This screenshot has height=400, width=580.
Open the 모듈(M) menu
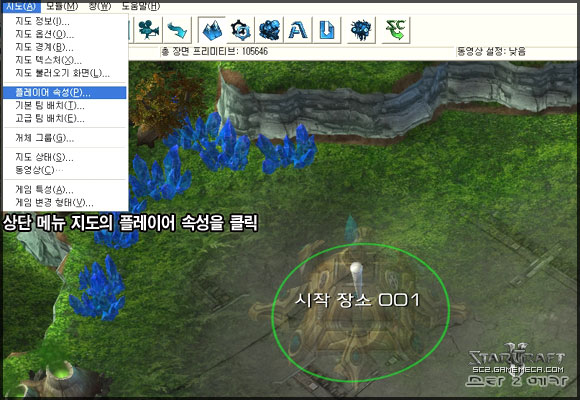(x=62, y=6)
